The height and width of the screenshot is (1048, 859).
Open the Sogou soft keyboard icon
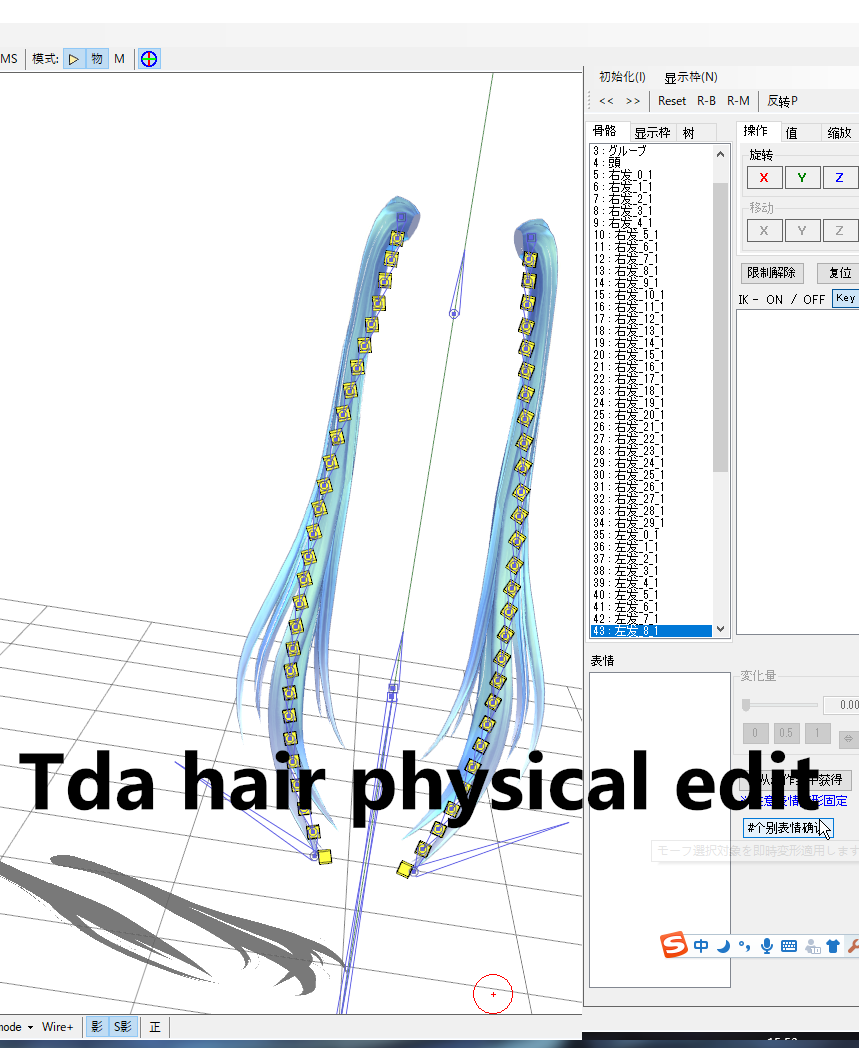[789, 945]
